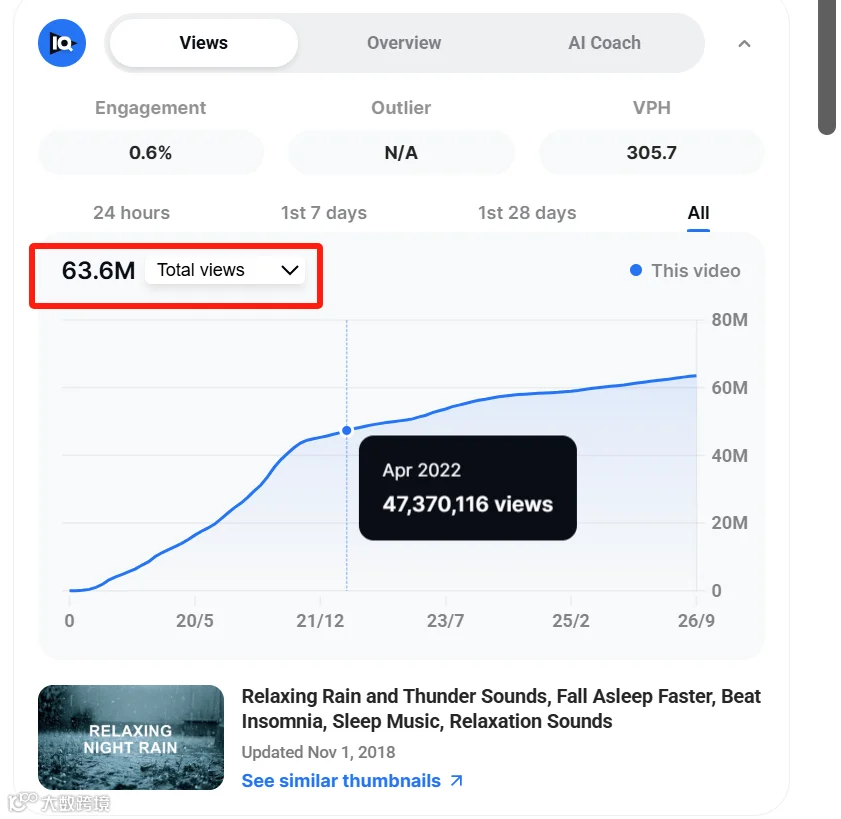Switch to the Overview tab

click(404, 43)
